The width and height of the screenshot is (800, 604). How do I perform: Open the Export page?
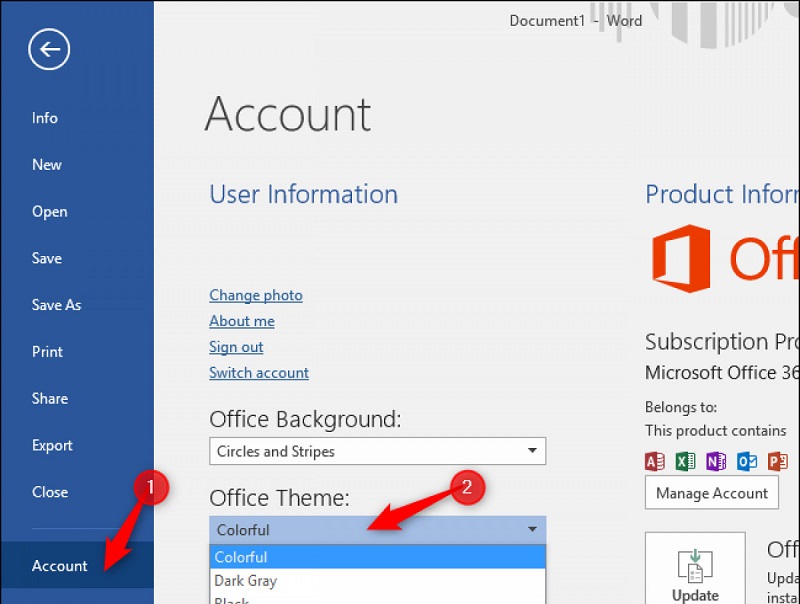(x=52, y=445)
